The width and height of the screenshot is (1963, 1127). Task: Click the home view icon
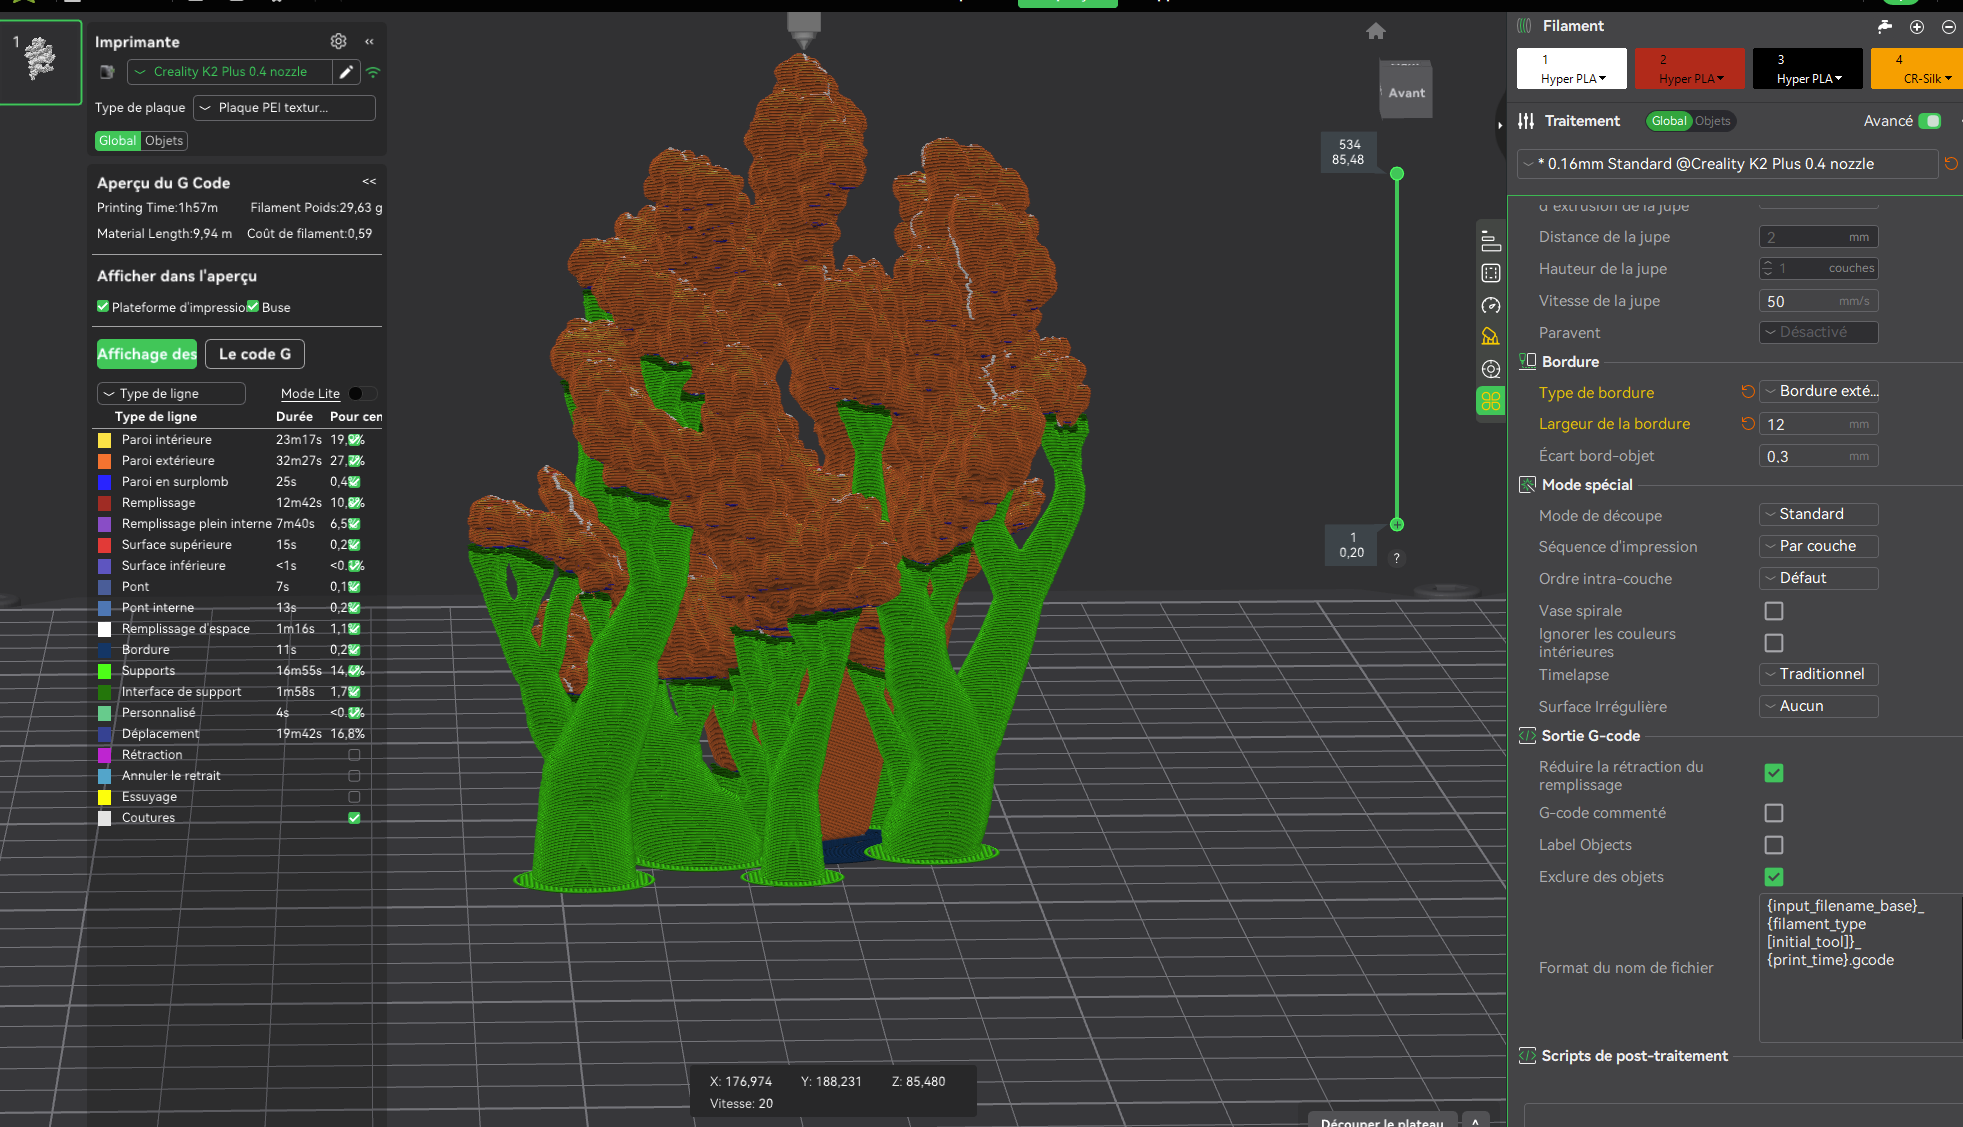1376,32
